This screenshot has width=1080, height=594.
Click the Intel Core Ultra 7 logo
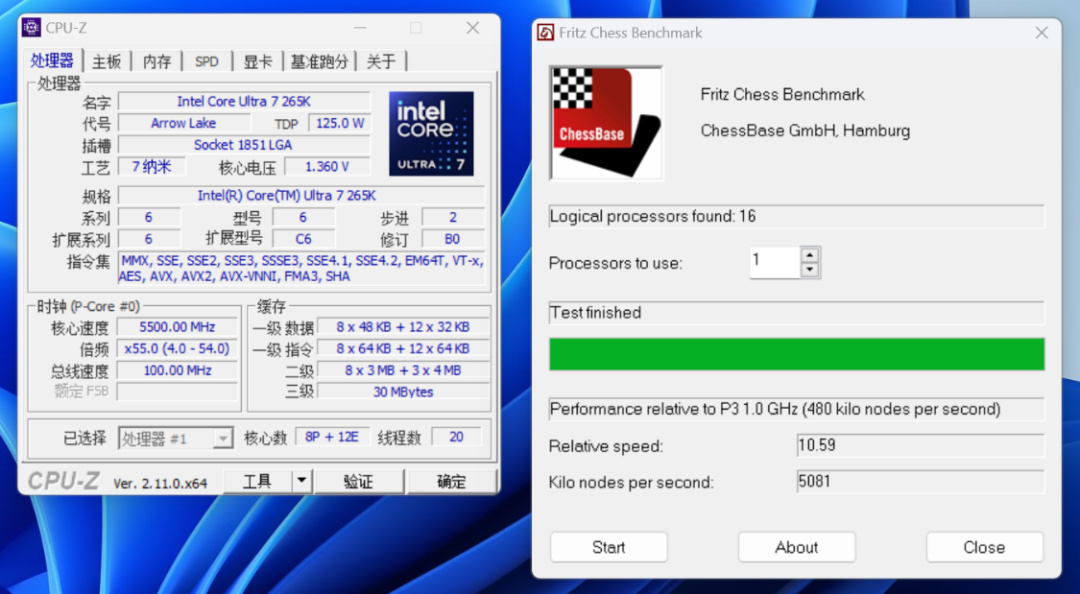point(431,133)
